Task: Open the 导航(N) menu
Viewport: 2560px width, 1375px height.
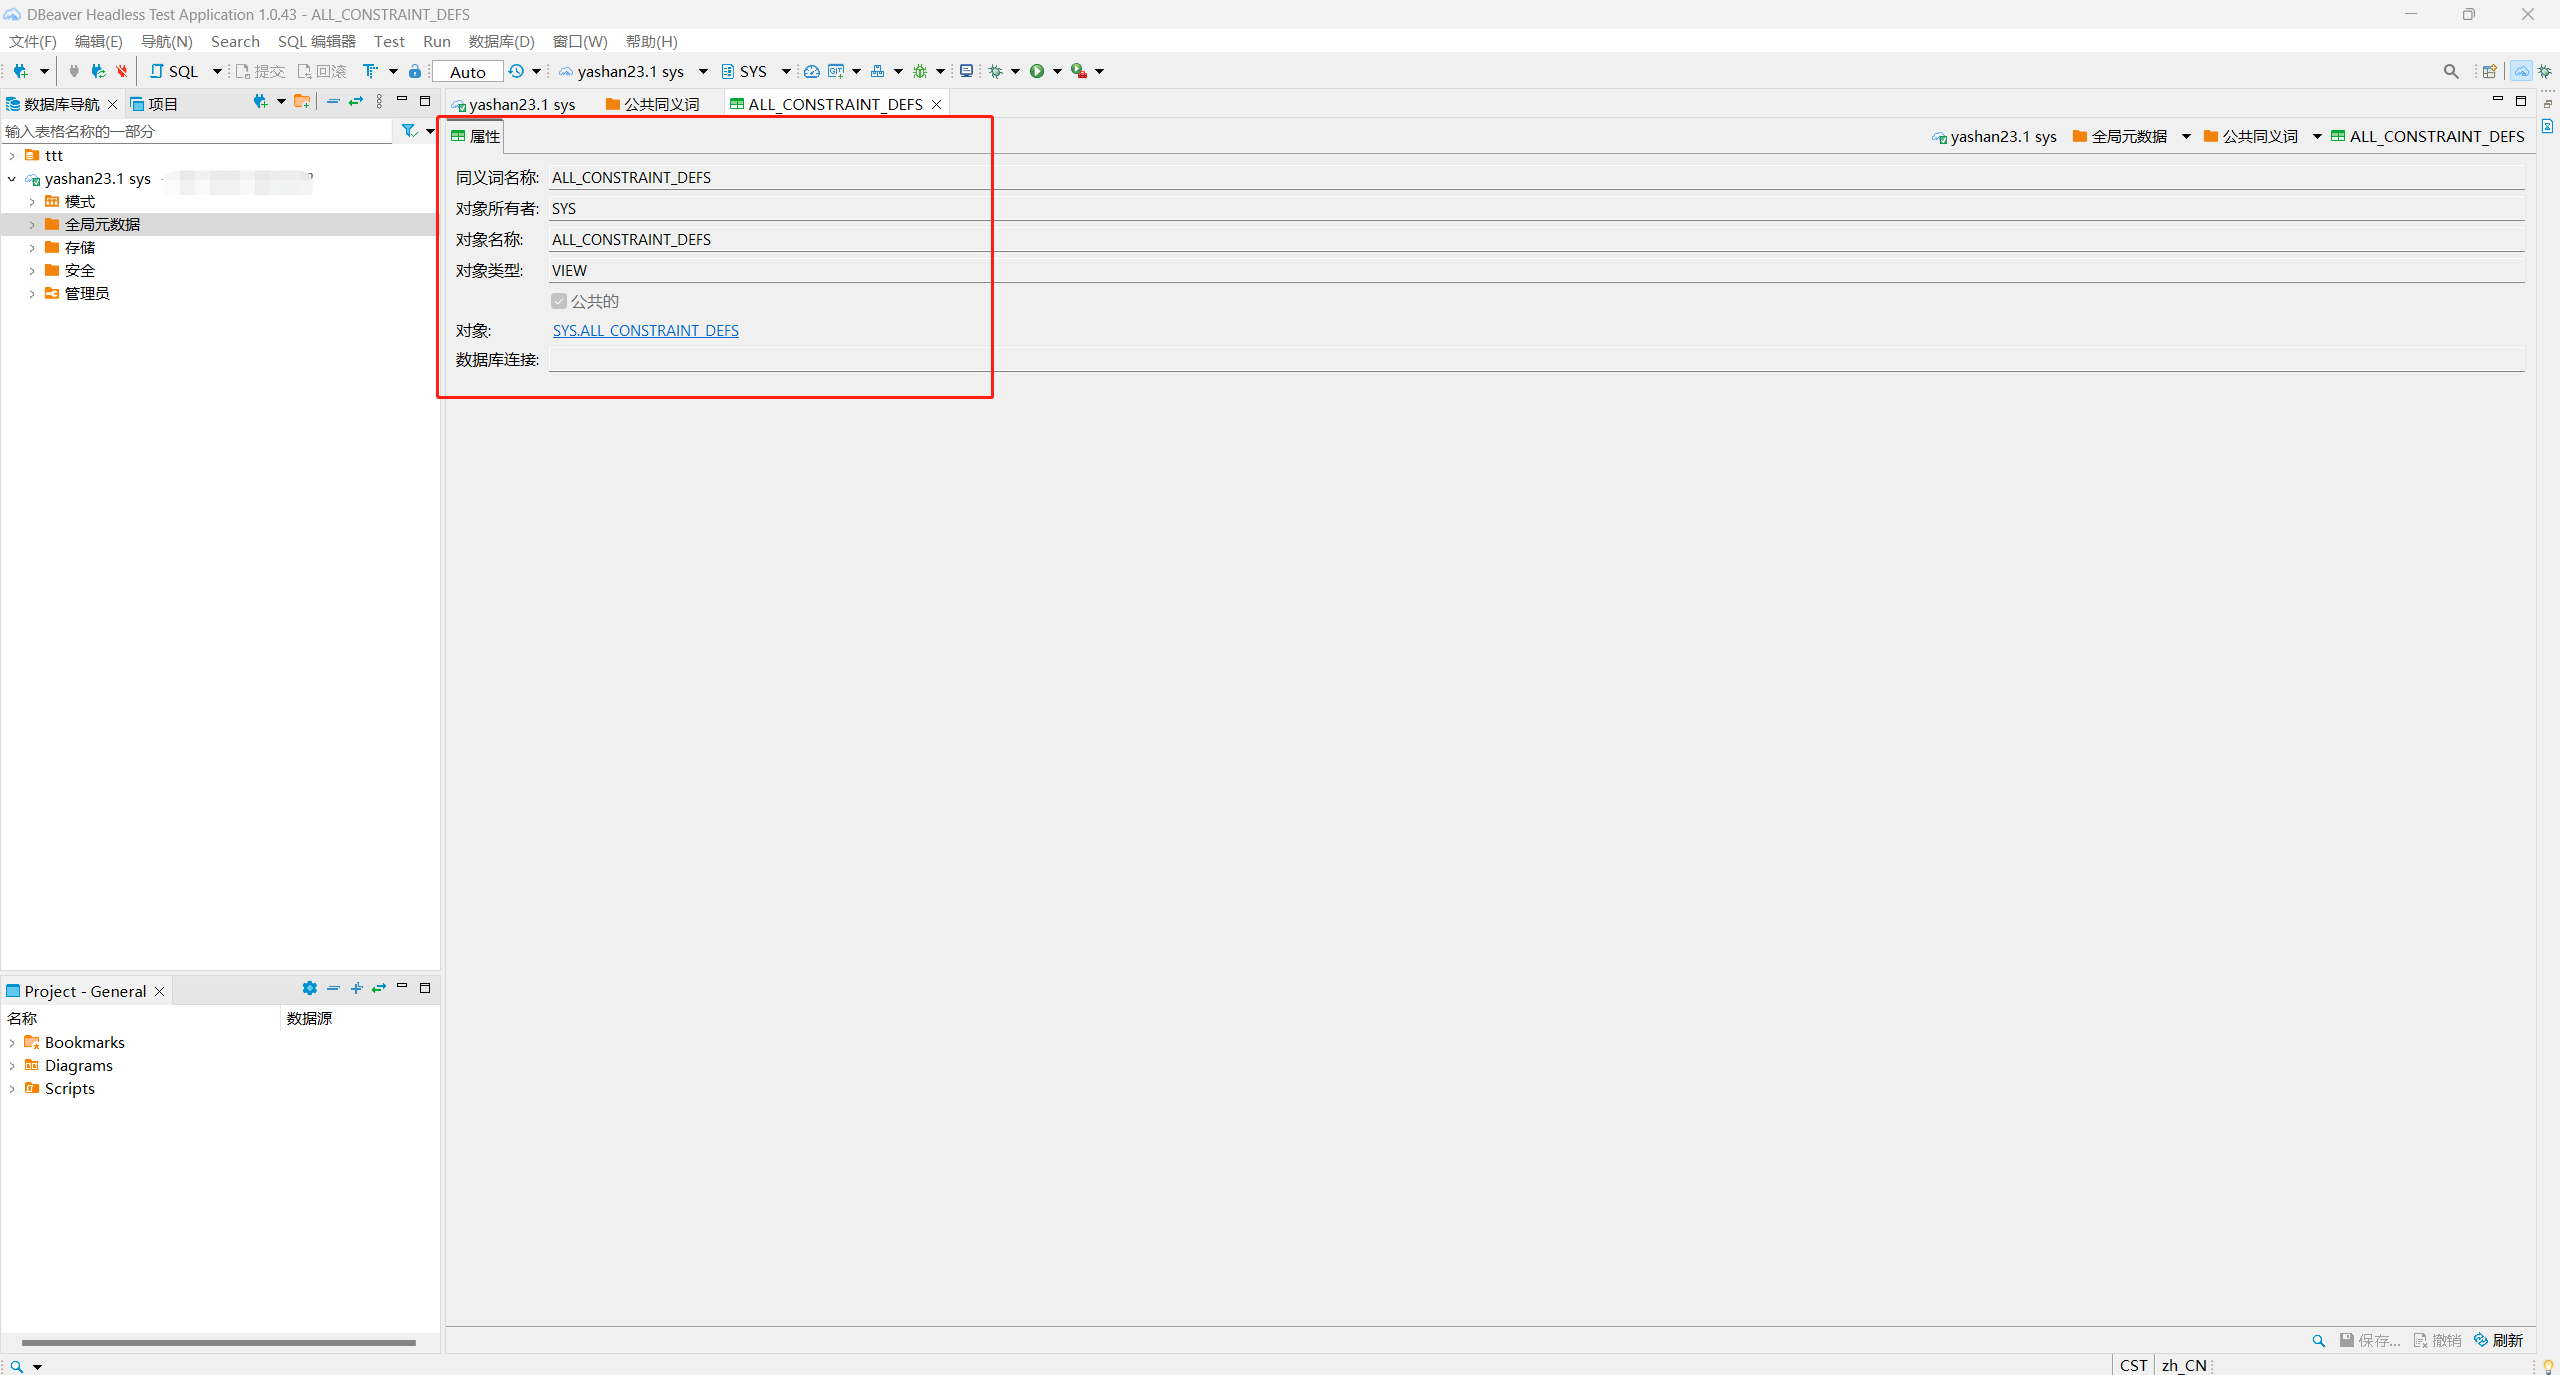Action: [x=166, y=41]
